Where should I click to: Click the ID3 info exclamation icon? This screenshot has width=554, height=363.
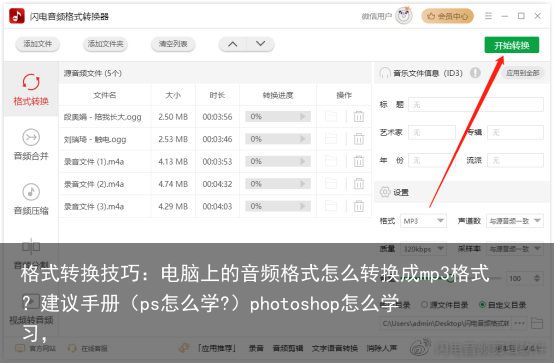(x=475, y=73)
